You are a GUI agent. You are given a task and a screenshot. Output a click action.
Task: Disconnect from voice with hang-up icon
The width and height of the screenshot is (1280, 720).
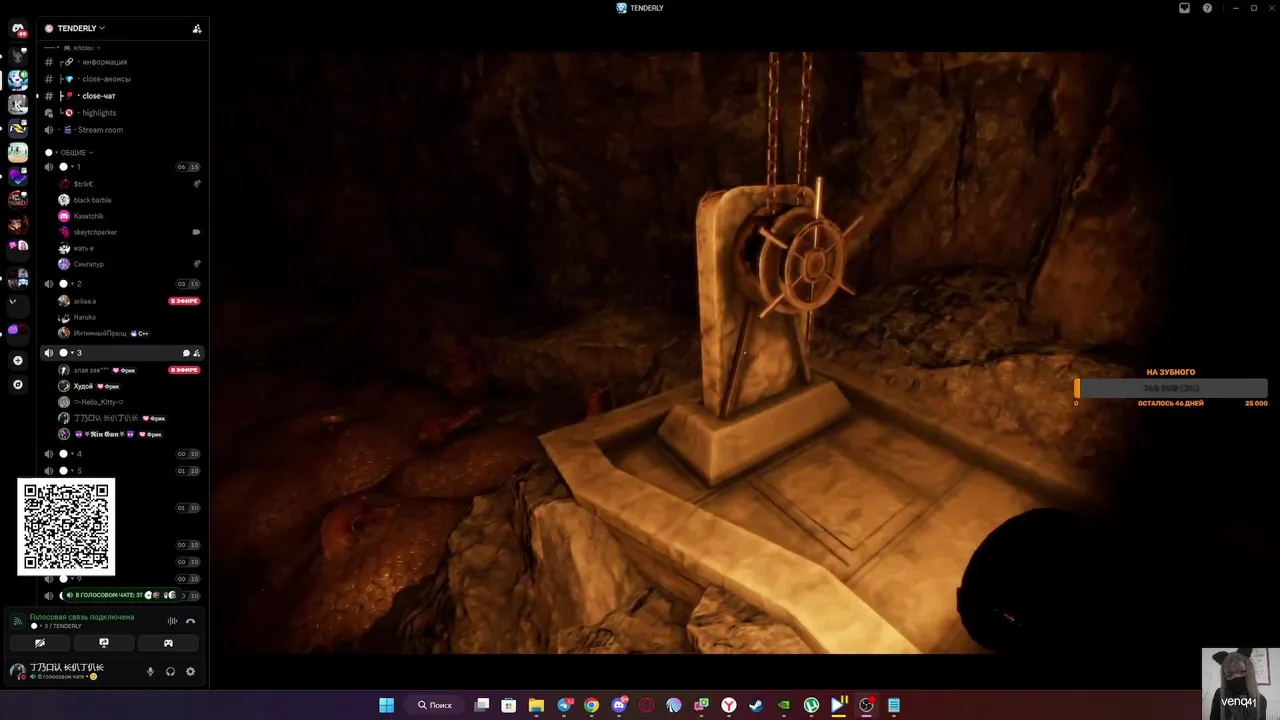[190, 621]
